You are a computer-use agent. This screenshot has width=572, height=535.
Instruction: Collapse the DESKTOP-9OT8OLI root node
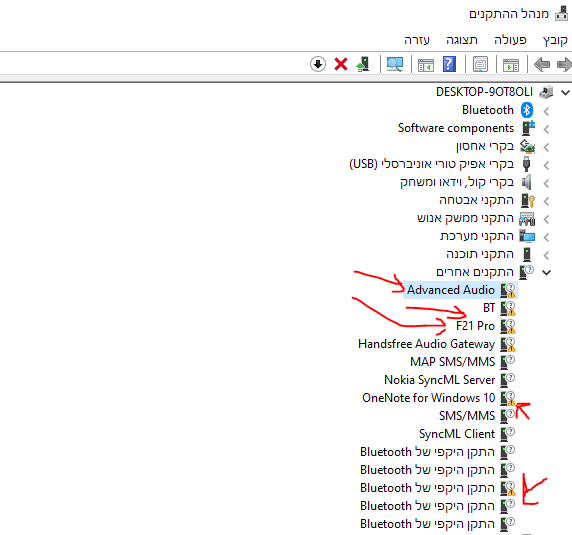[565, 92]
